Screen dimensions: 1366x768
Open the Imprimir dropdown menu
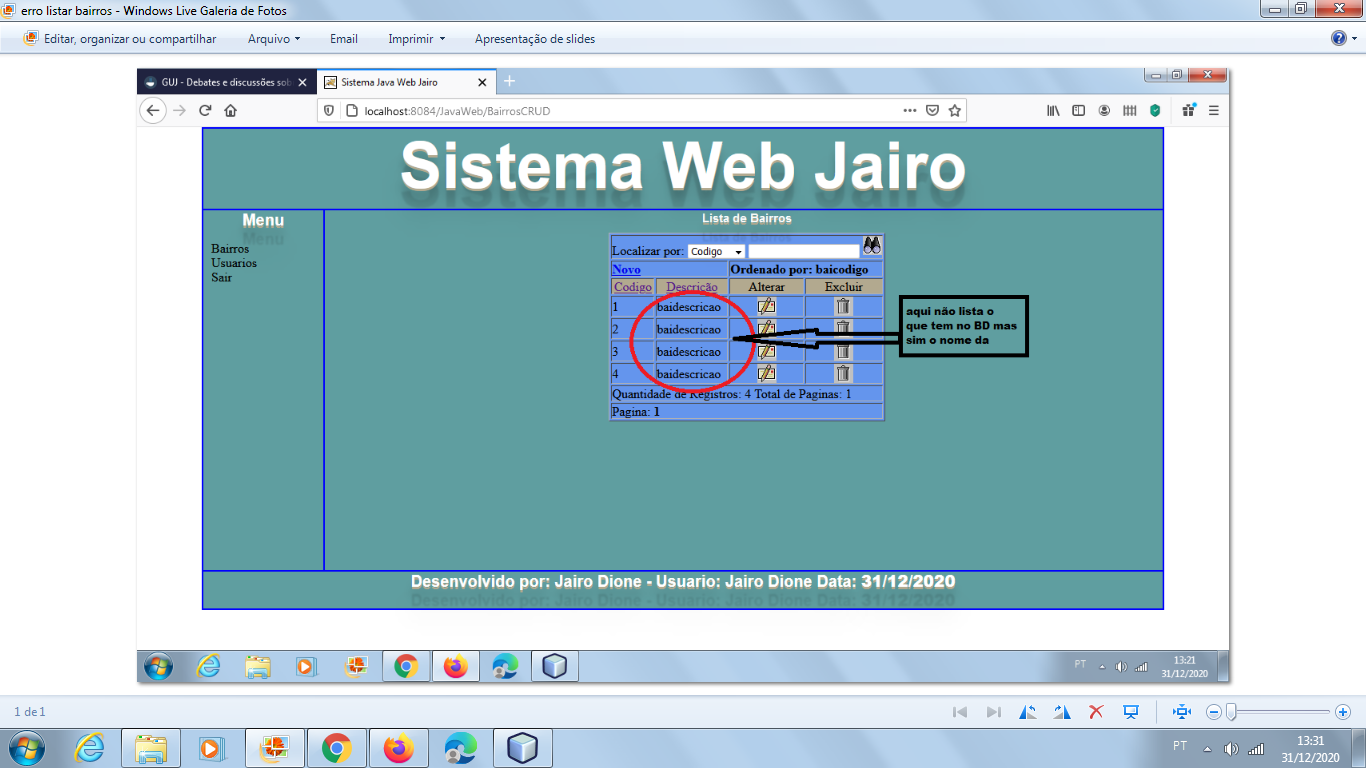(x=417, y=39)
